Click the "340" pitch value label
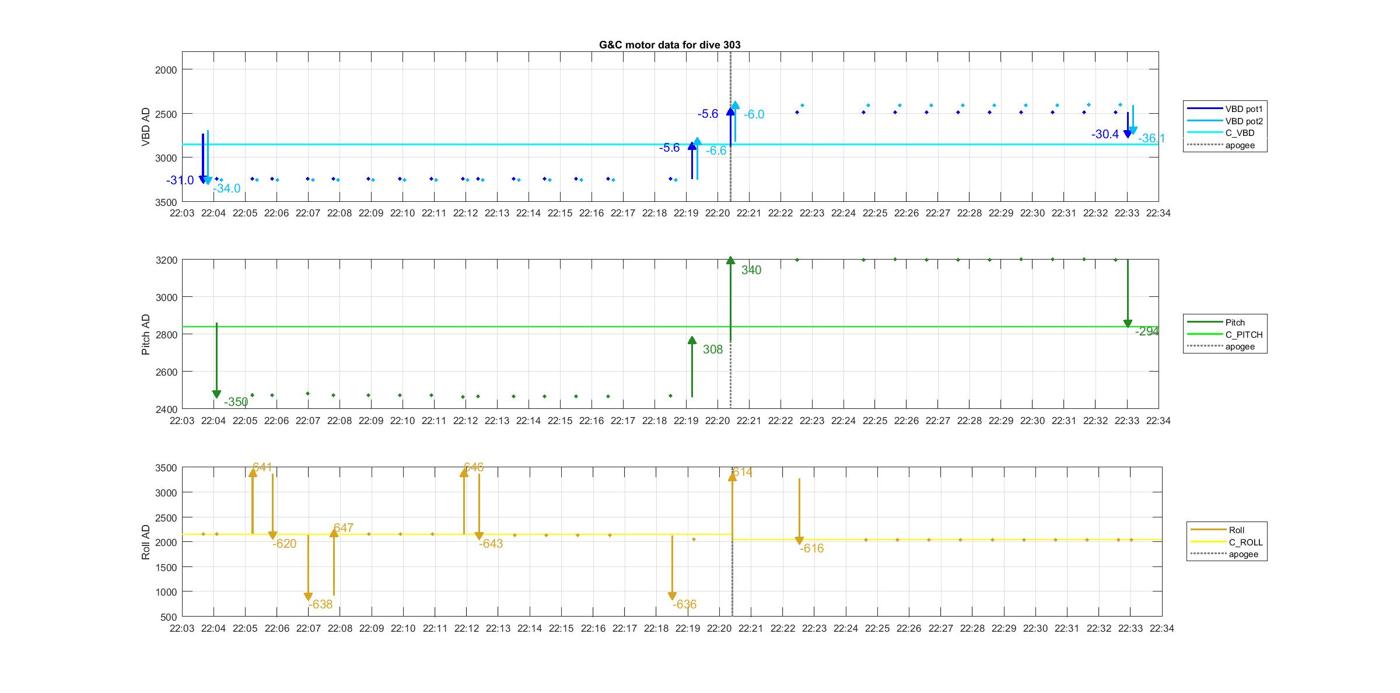 [750, 271]
